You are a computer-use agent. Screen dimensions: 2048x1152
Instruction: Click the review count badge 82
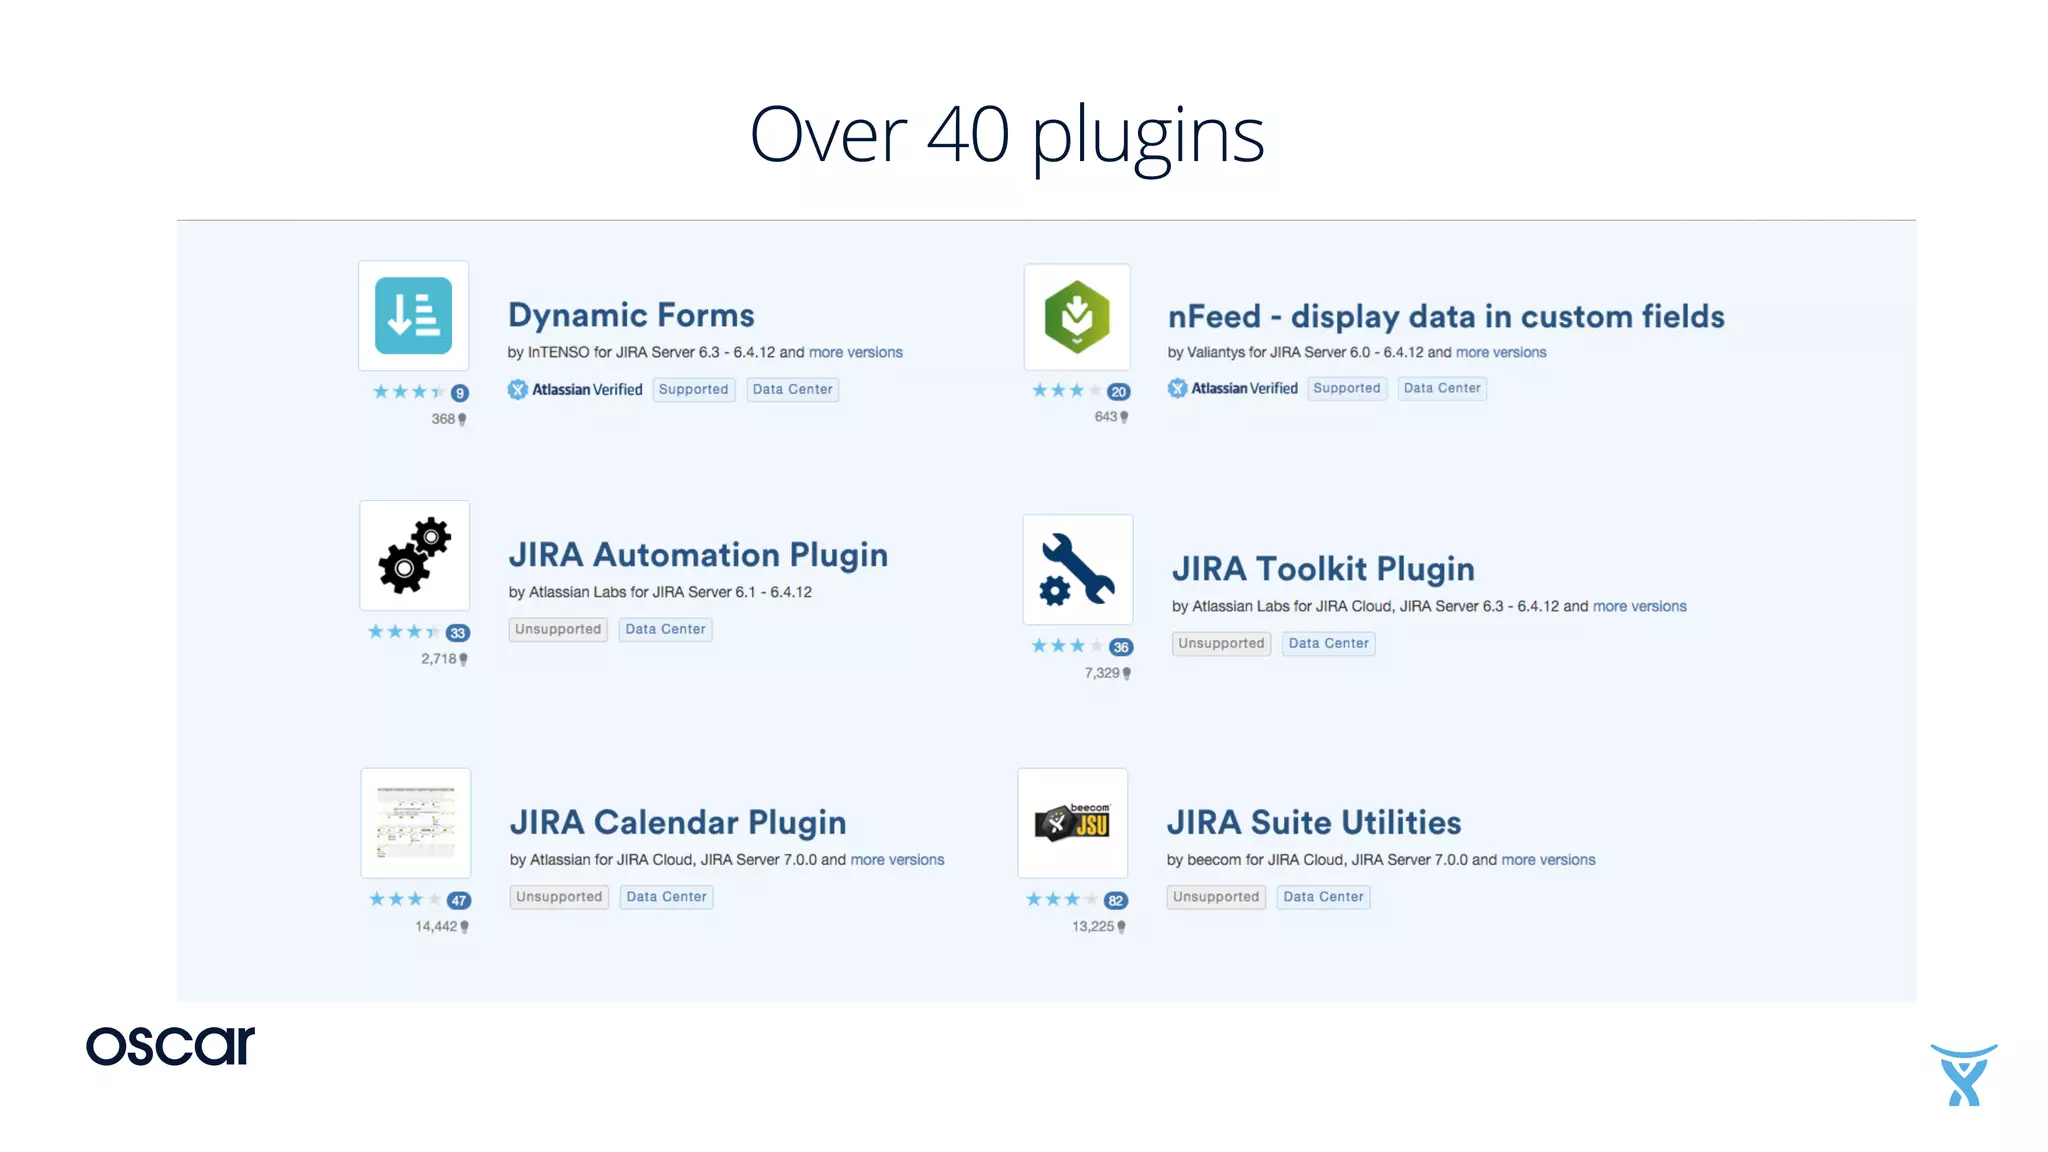click(x=1116, y=901)
